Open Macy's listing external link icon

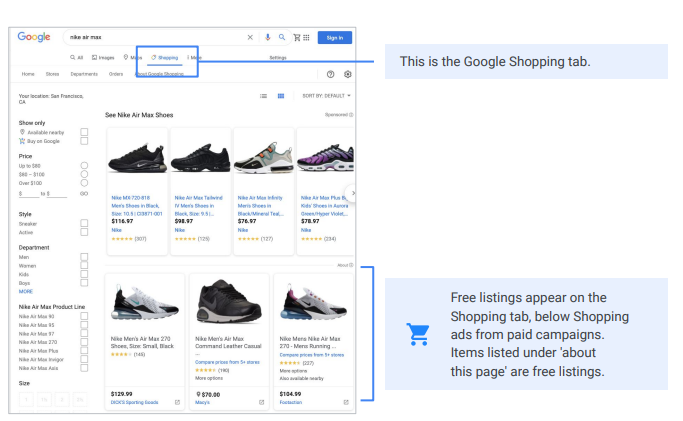262,402
